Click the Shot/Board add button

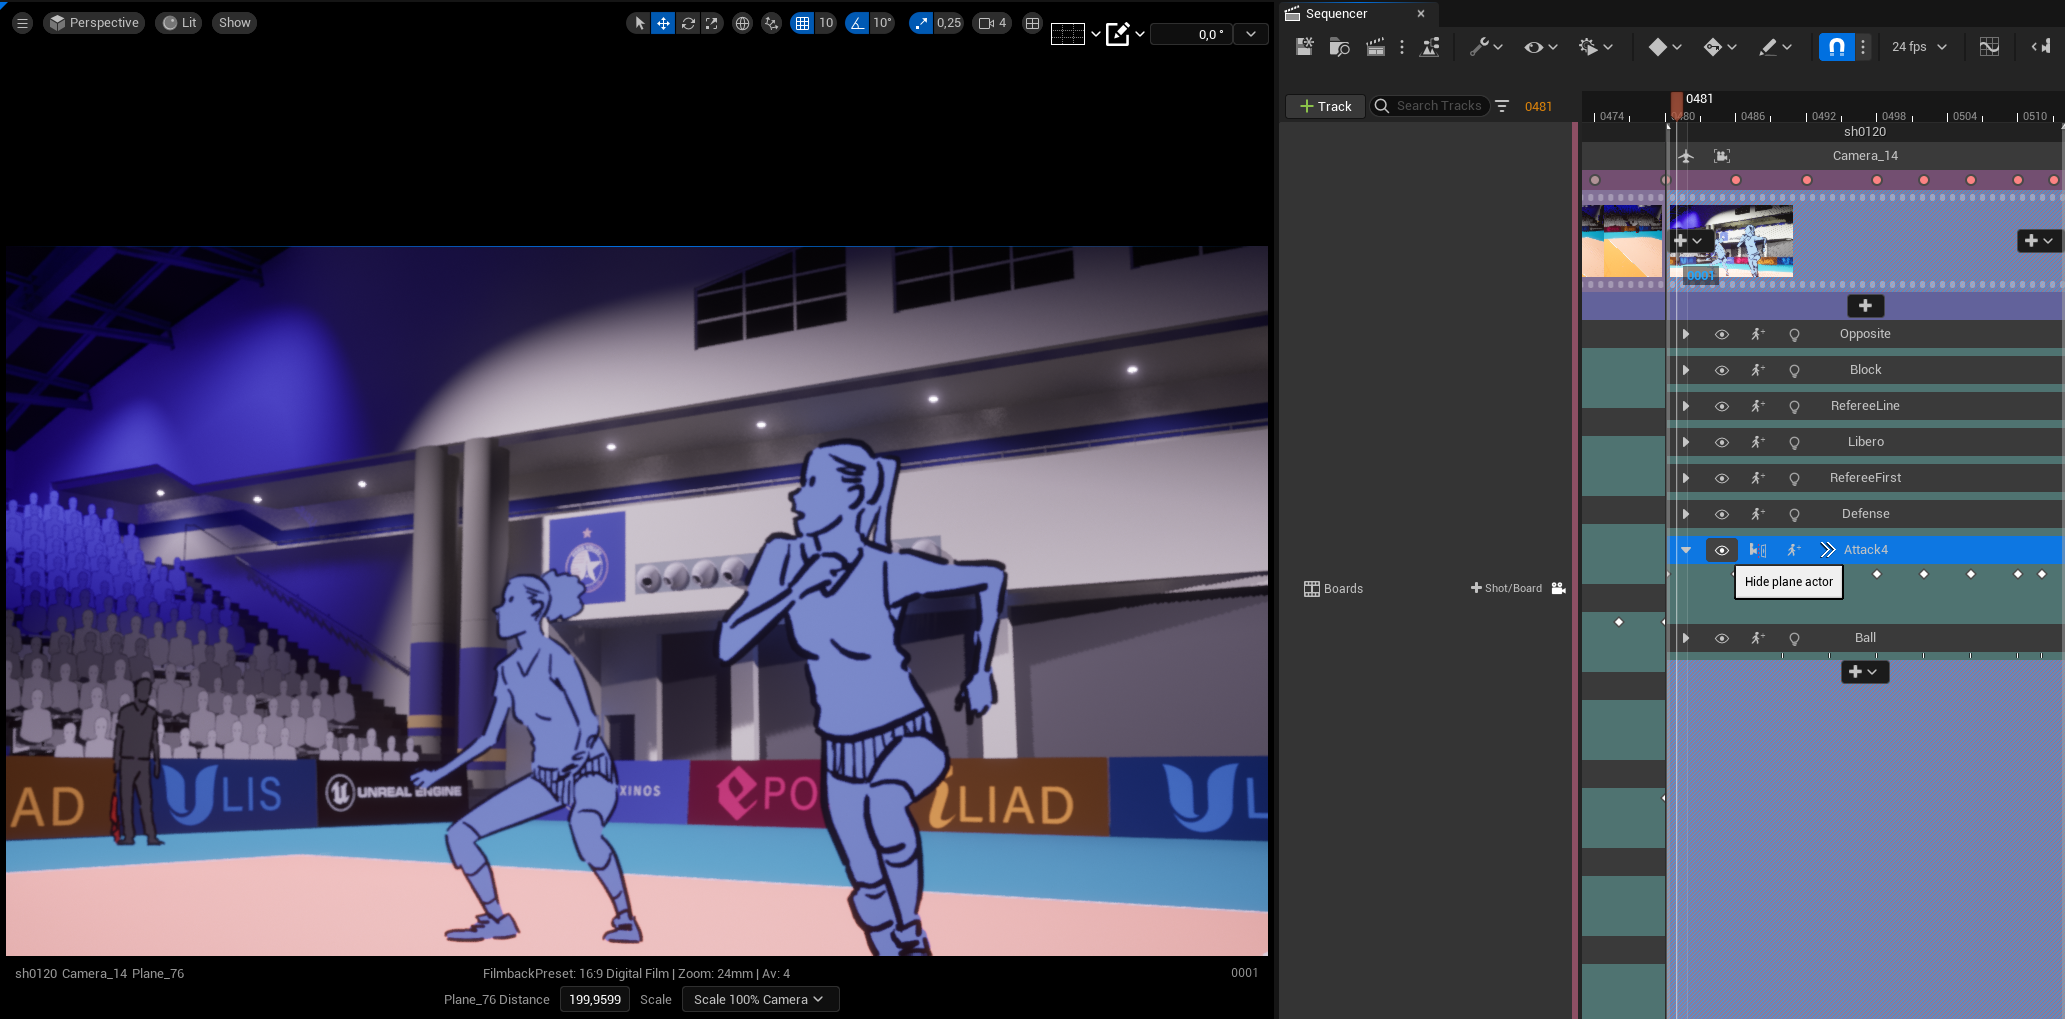[x=1506, y=588]
